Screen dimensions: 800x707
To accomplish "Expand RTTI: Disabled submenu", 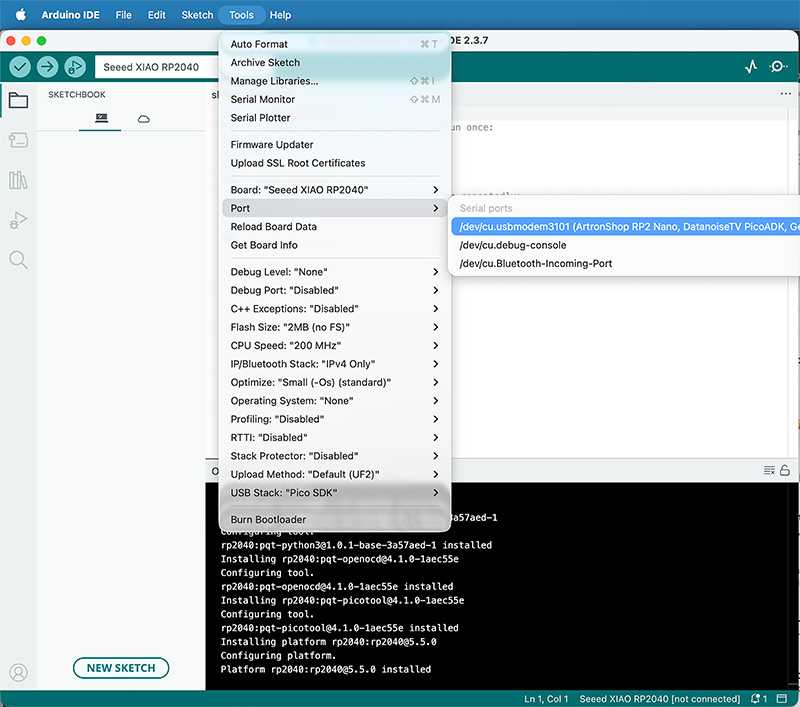I will pyautogui.click(x=335, y=437).
